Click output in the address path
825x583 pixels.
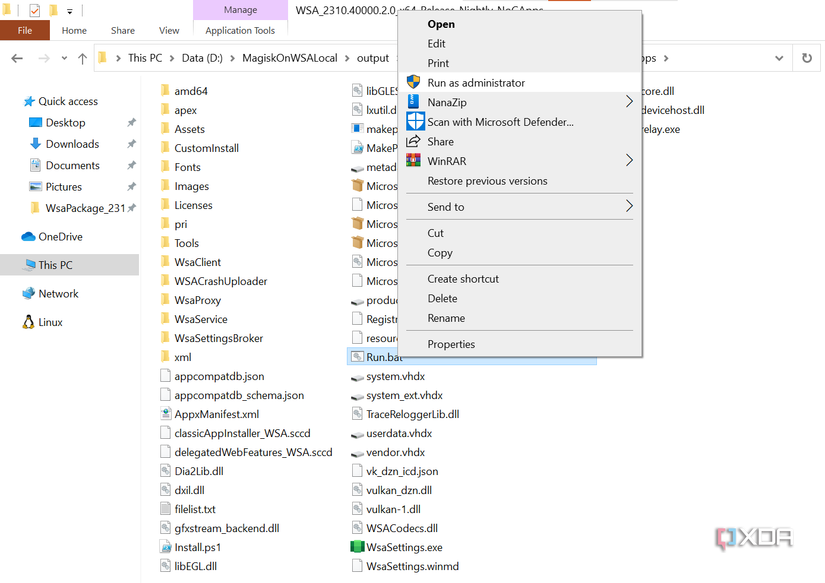373,58
